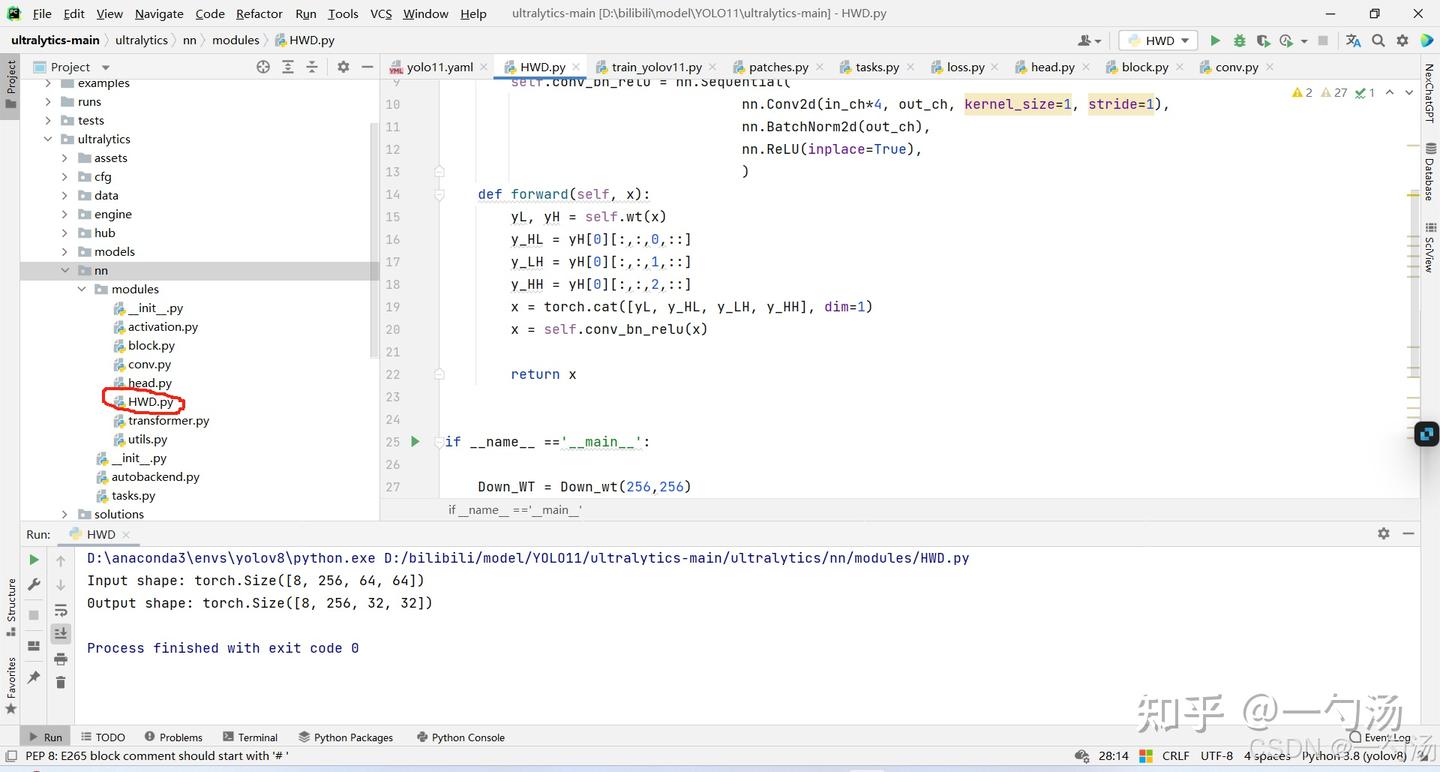The height and width of the screenshot is (772, 1440).
Task: Click the Run panel stop square
Action: point(34,614)
